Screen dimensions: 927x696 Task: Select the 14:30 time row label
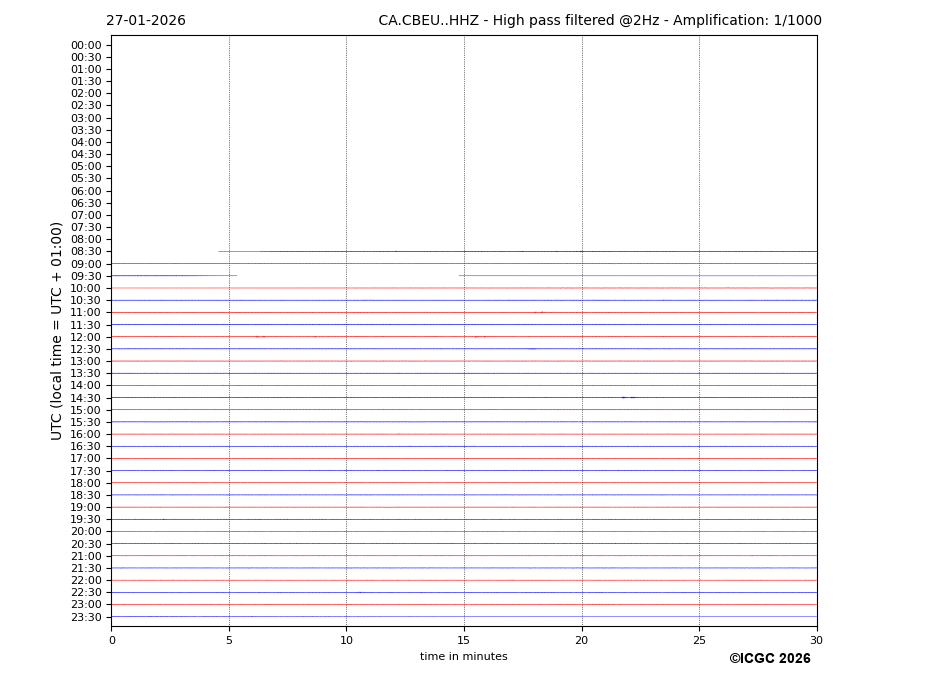click(86, 398)
